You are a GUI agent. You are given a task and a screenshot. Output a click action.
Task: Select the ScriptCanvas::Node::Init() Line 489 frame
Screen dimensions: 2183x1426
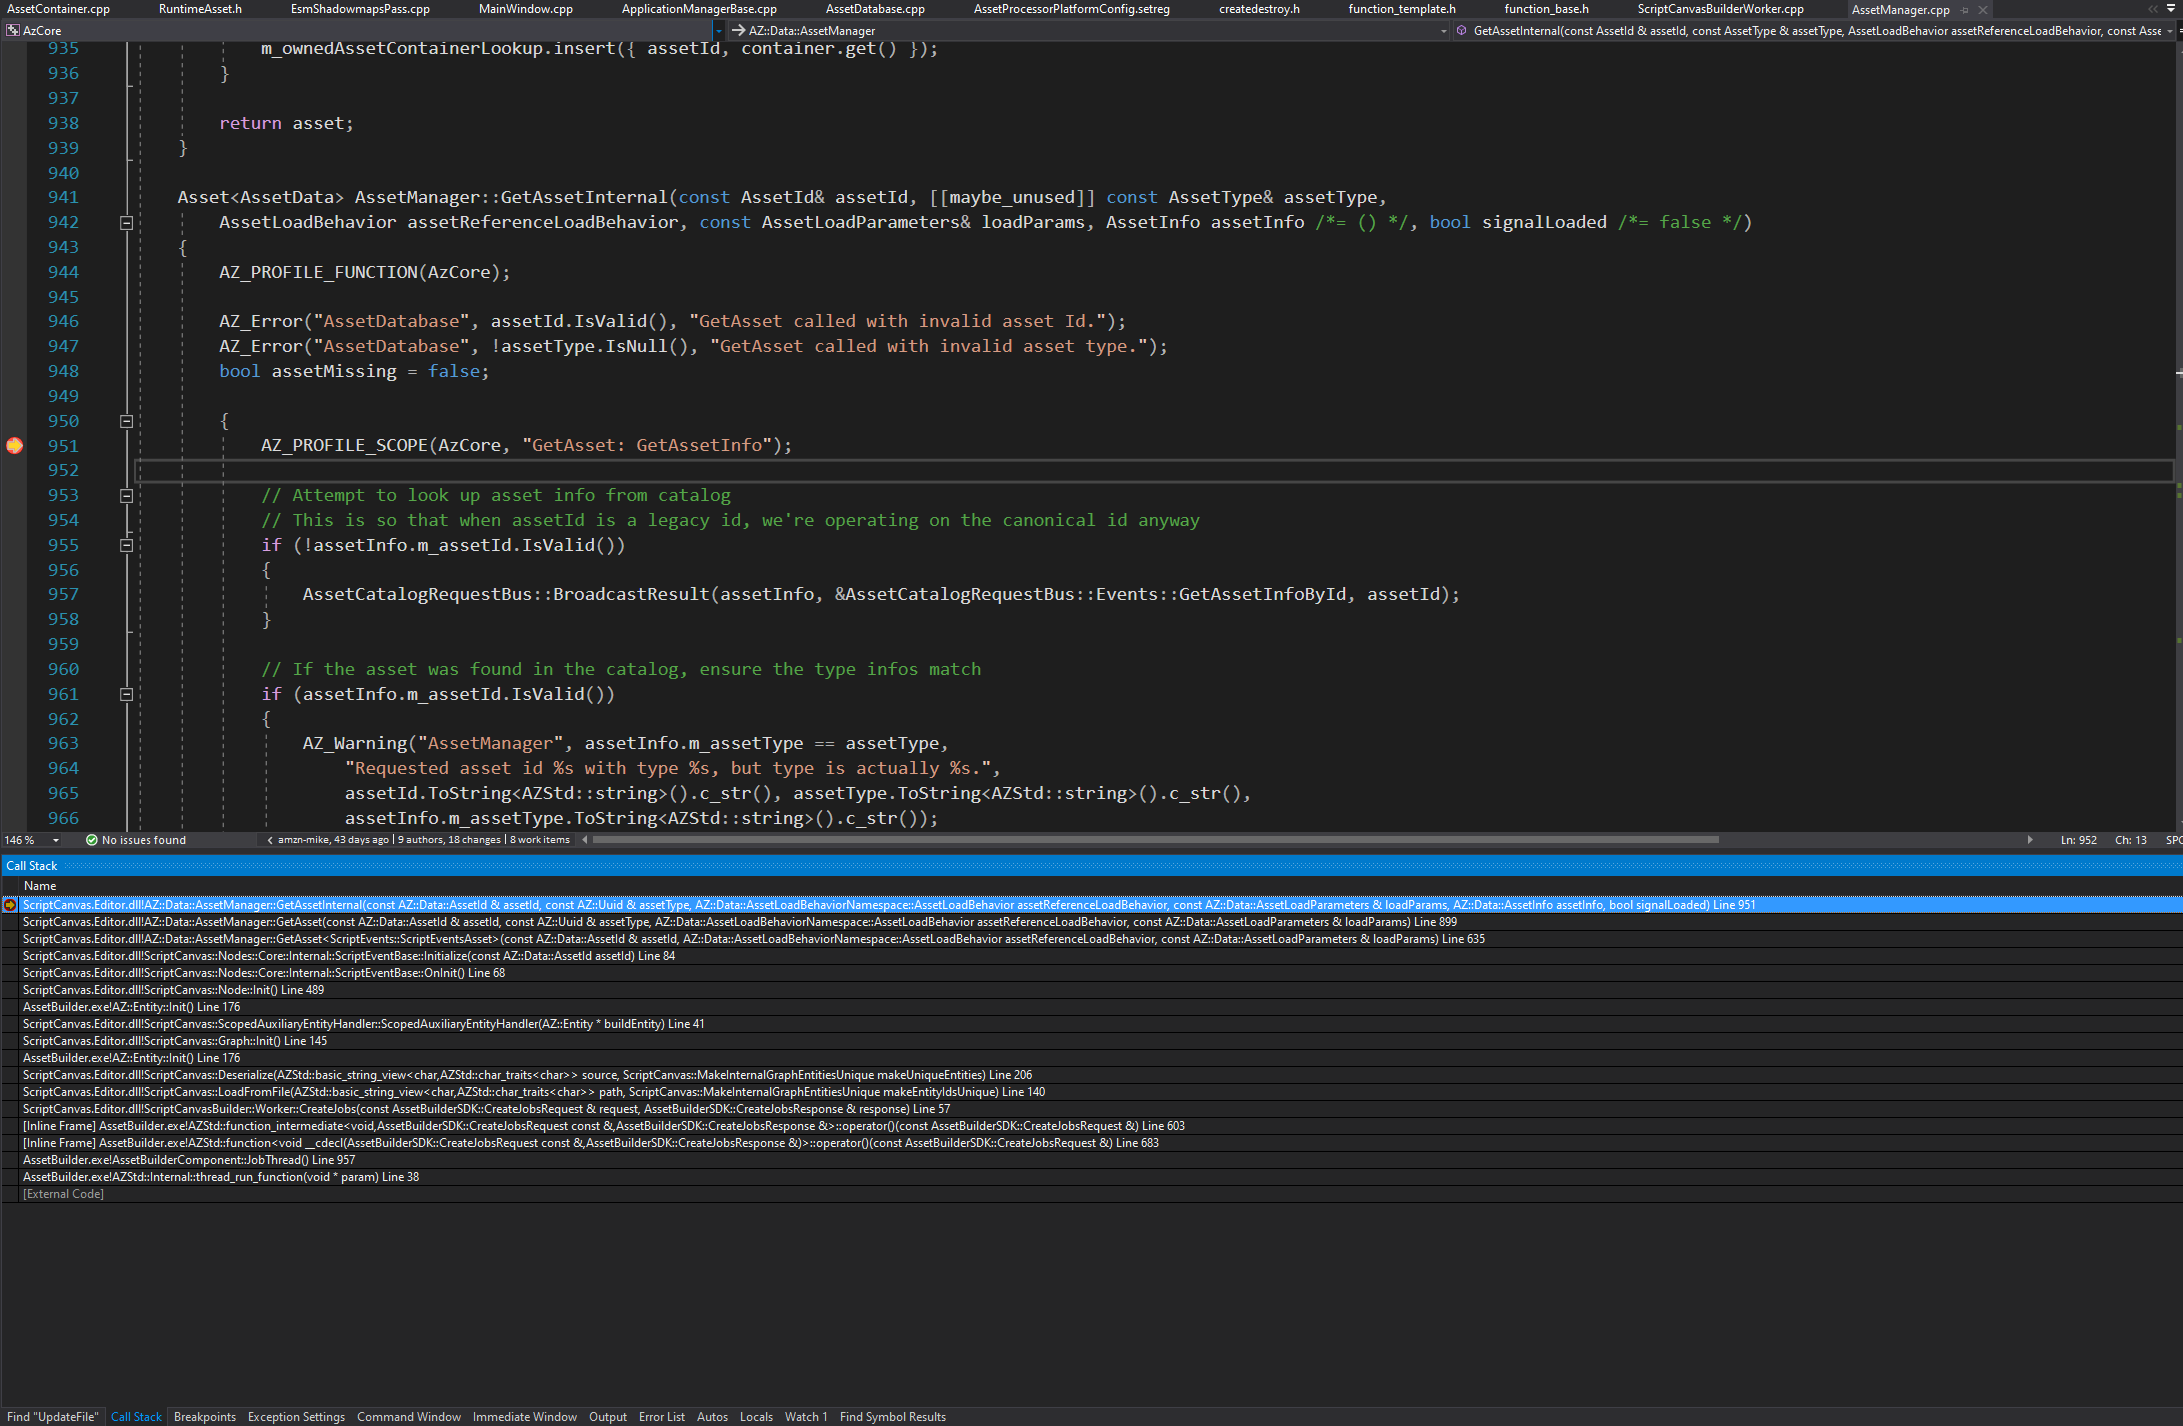tap(1092, 990)
